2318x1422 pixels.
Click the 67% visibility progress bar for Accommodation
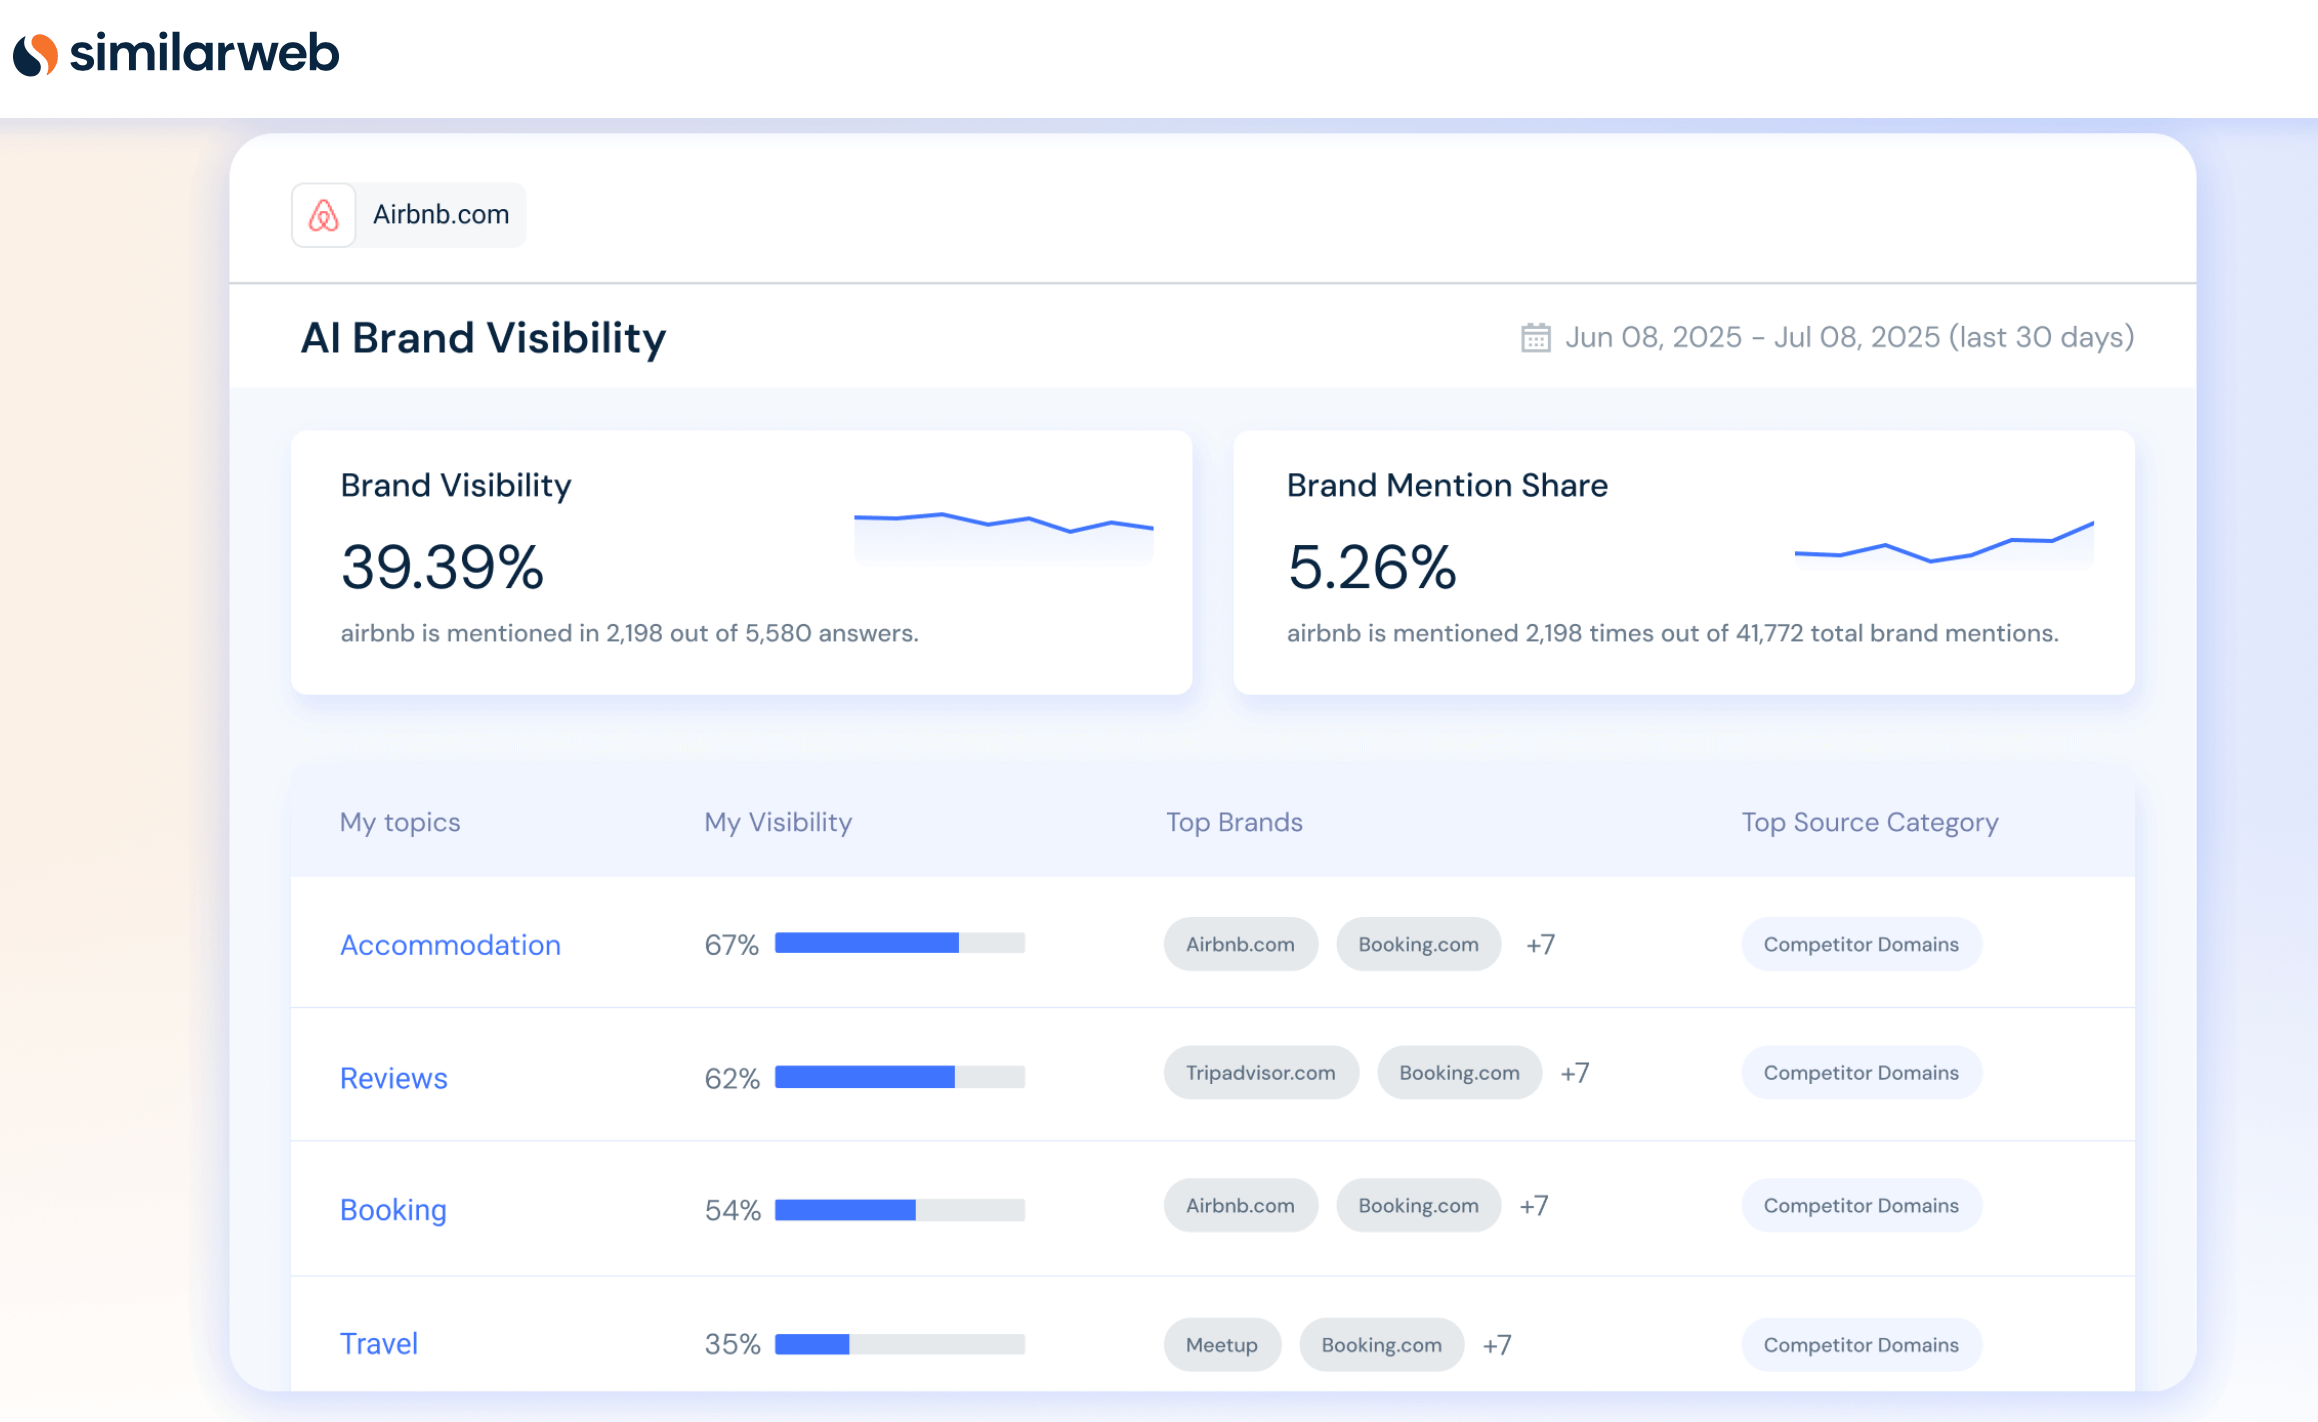coord(898,942)
